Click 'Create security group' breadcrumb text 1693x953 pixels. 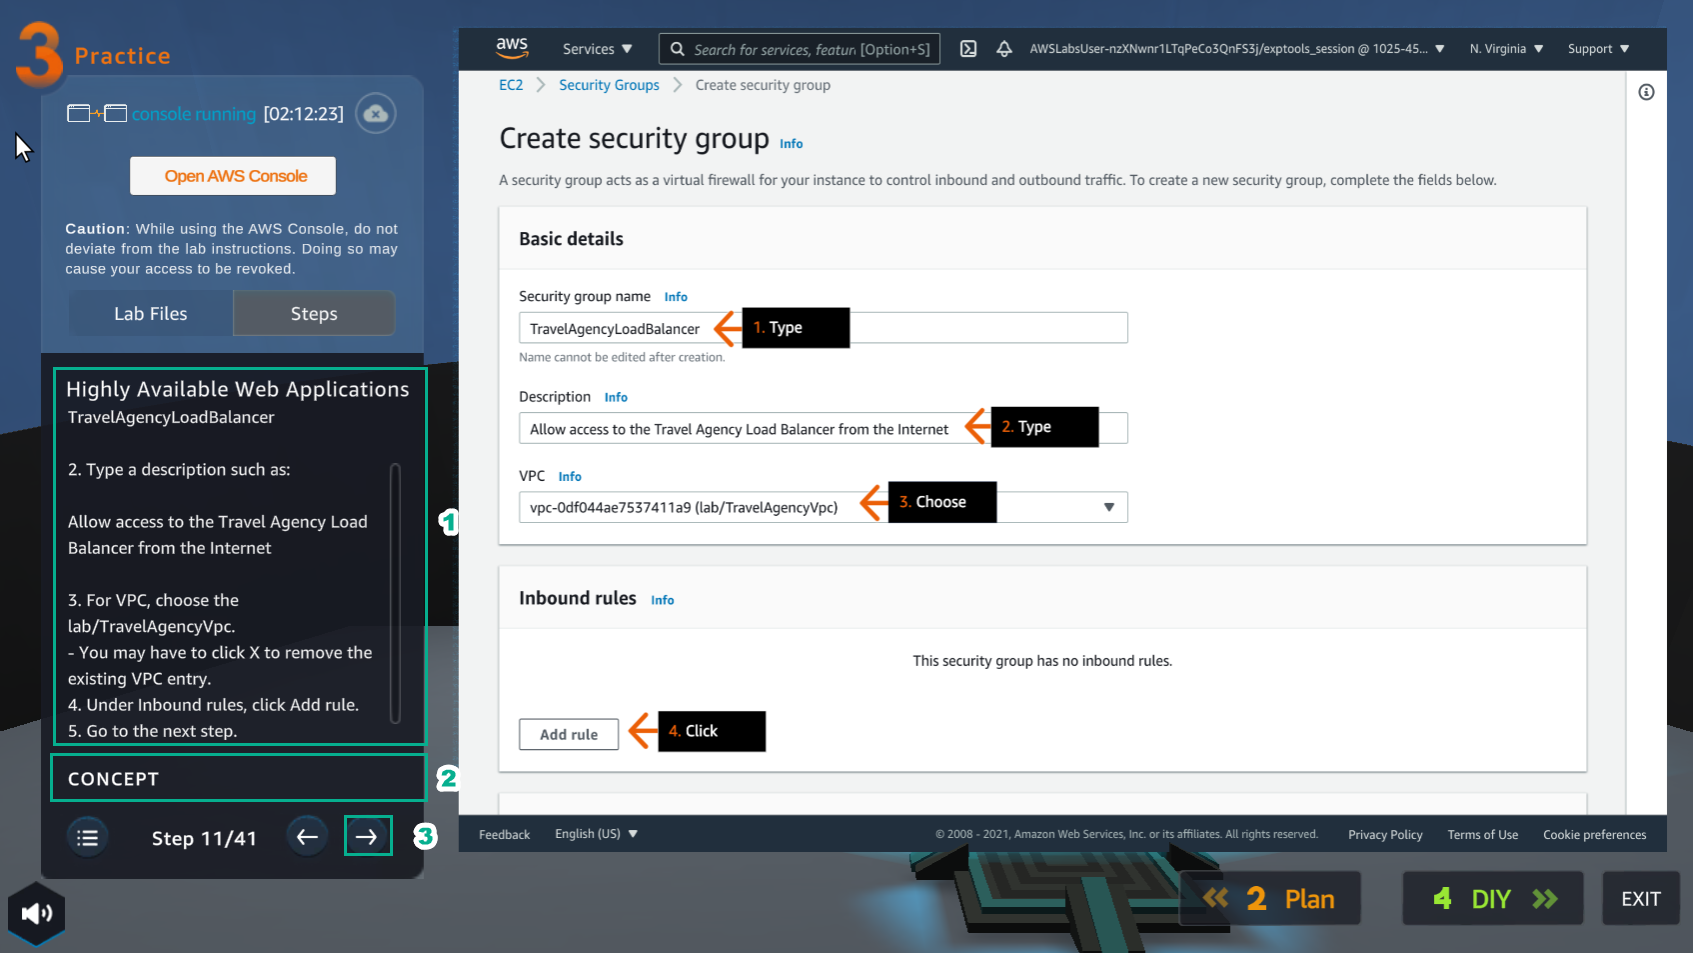click(763, 85)
